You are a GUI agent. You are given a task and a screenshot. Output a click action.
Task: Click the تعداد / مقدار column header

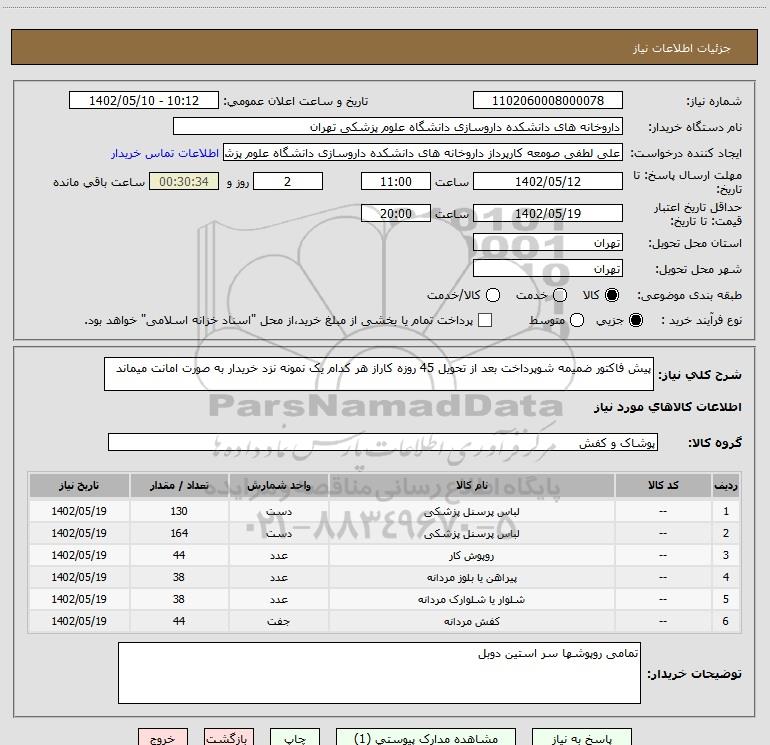pyautogui.click(x=179, y=485)
